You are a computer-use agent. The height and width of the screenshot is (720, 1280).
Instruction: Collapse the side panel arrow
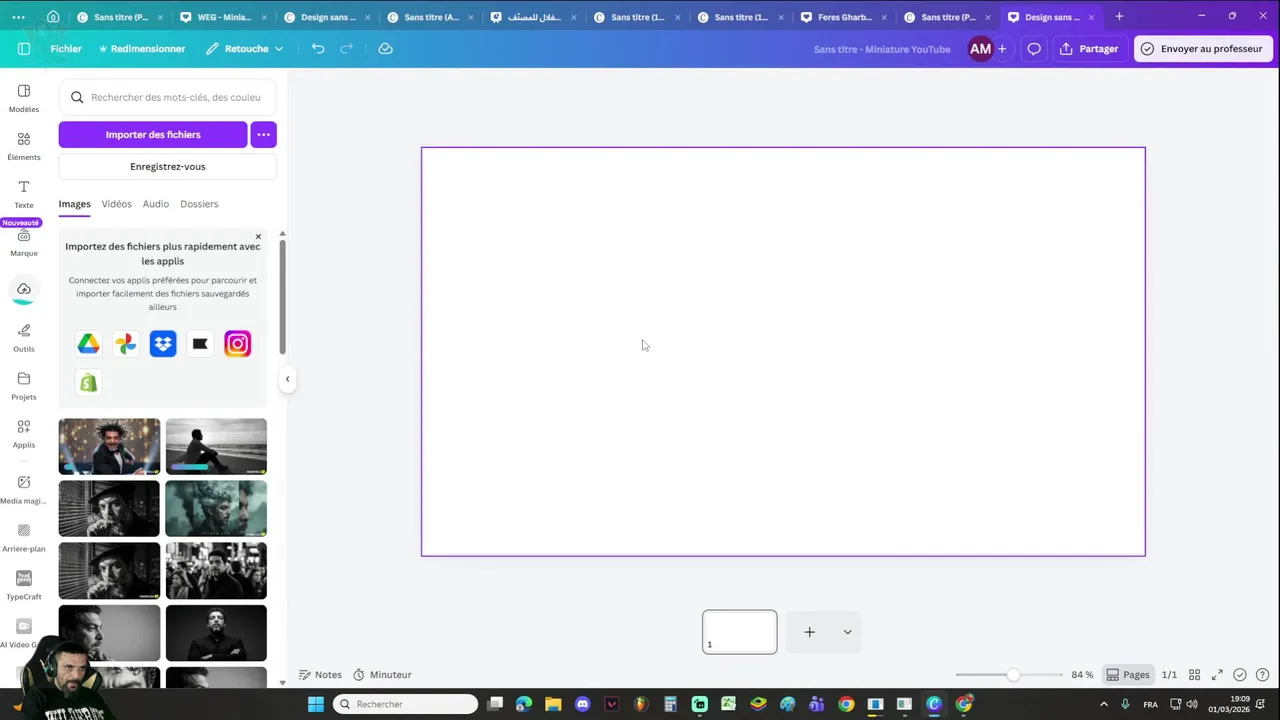pyautogui.click(x=287, y=379)
